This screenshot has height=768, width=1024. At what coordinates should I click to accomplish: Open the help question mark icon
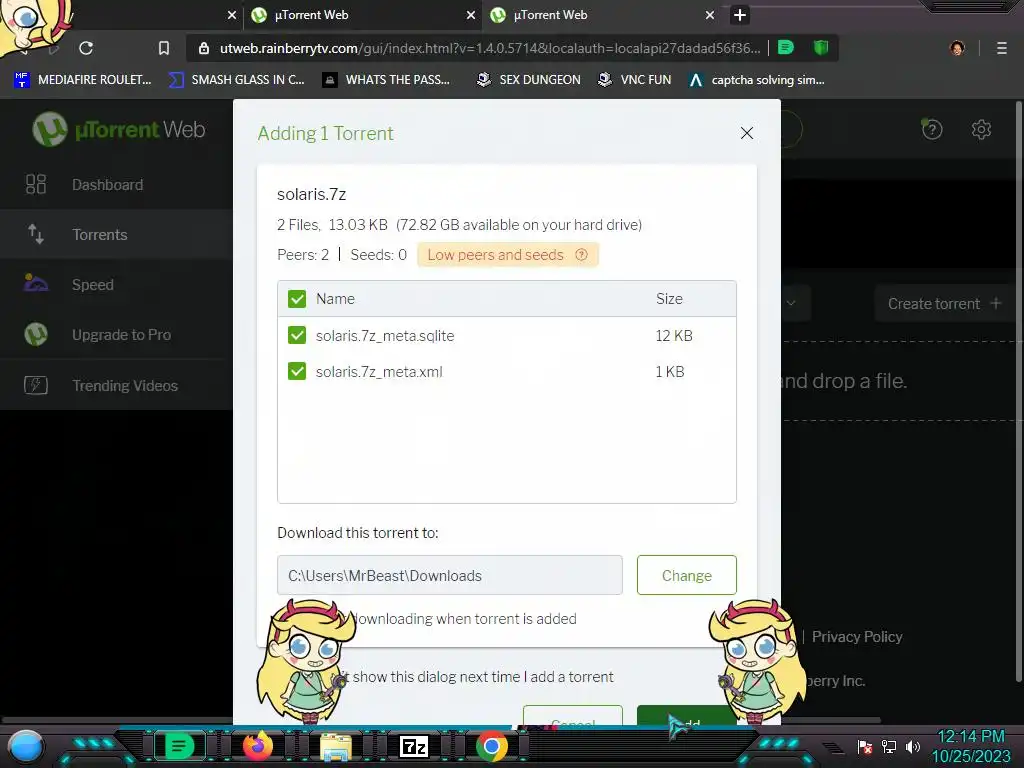click(x=932, y=129)
